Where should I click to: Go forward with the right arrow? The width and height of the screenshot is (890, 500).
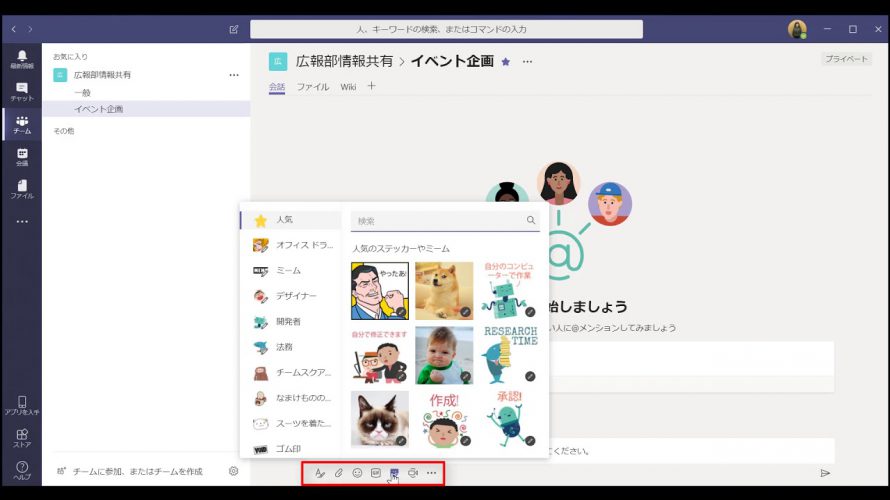pyautogui.click(x=30, y=29)
